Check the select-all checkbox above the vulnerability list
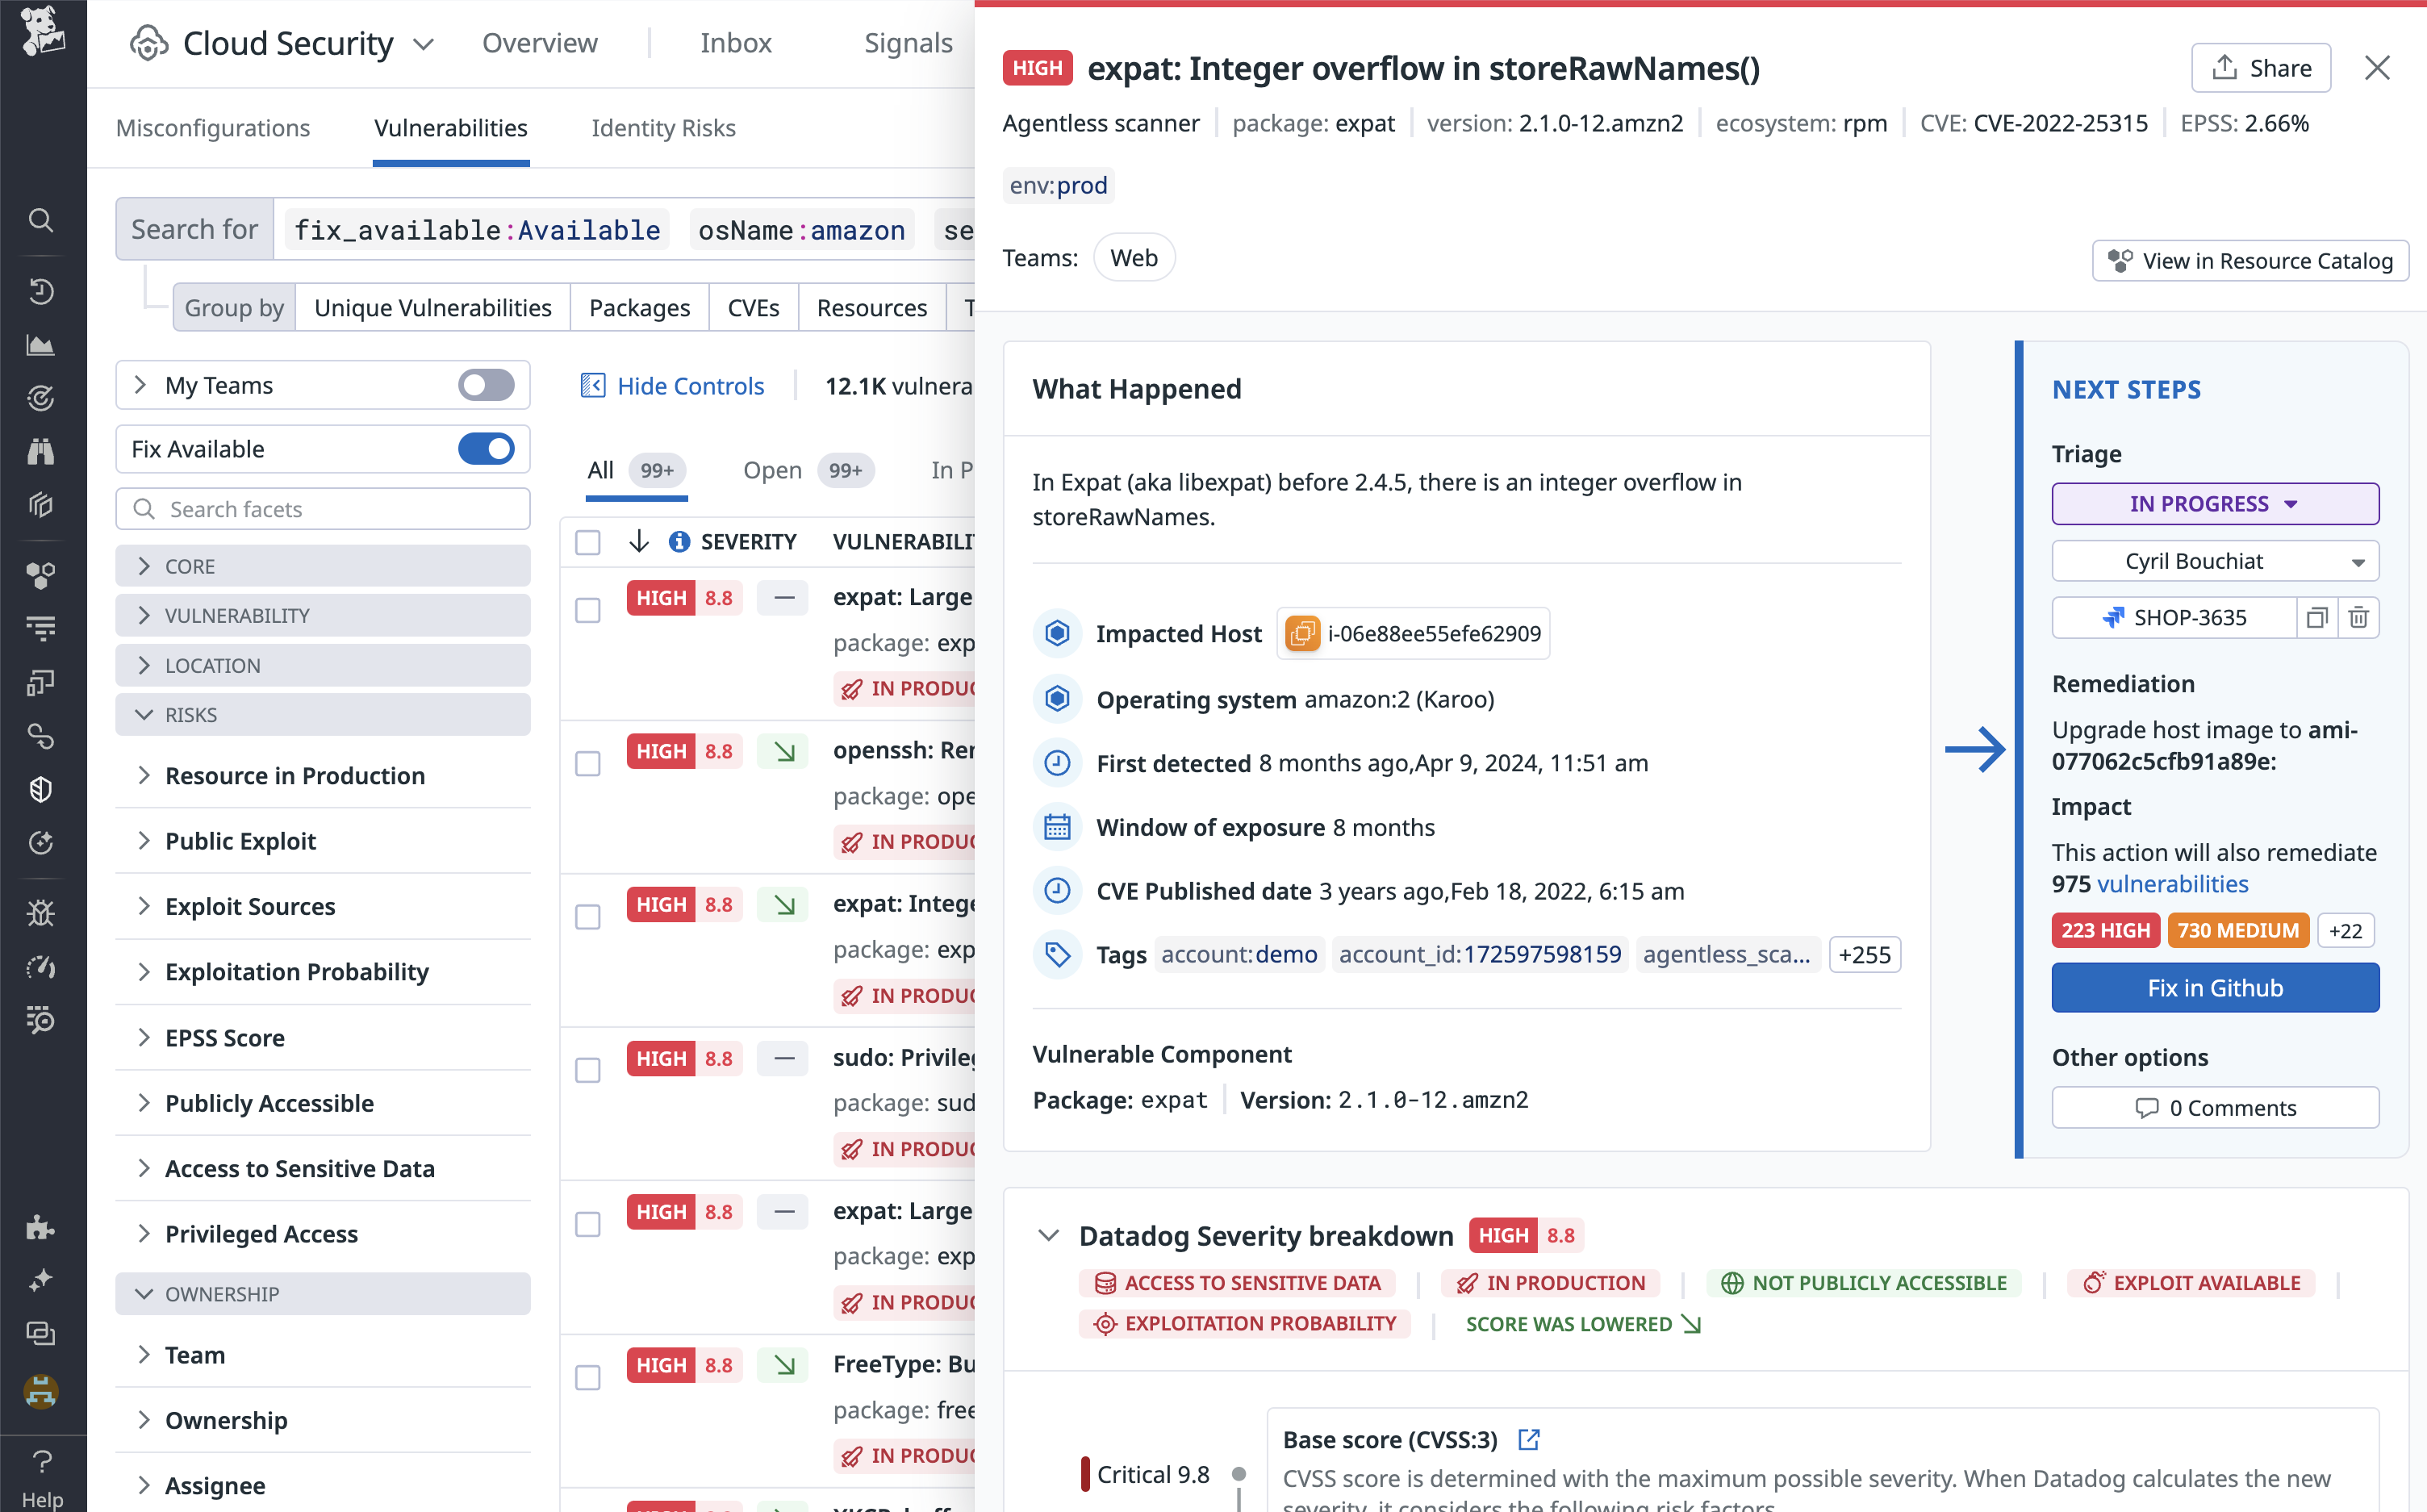Image resolution: width=2427 pixels, height=1512 pixels. pos(587,542)
